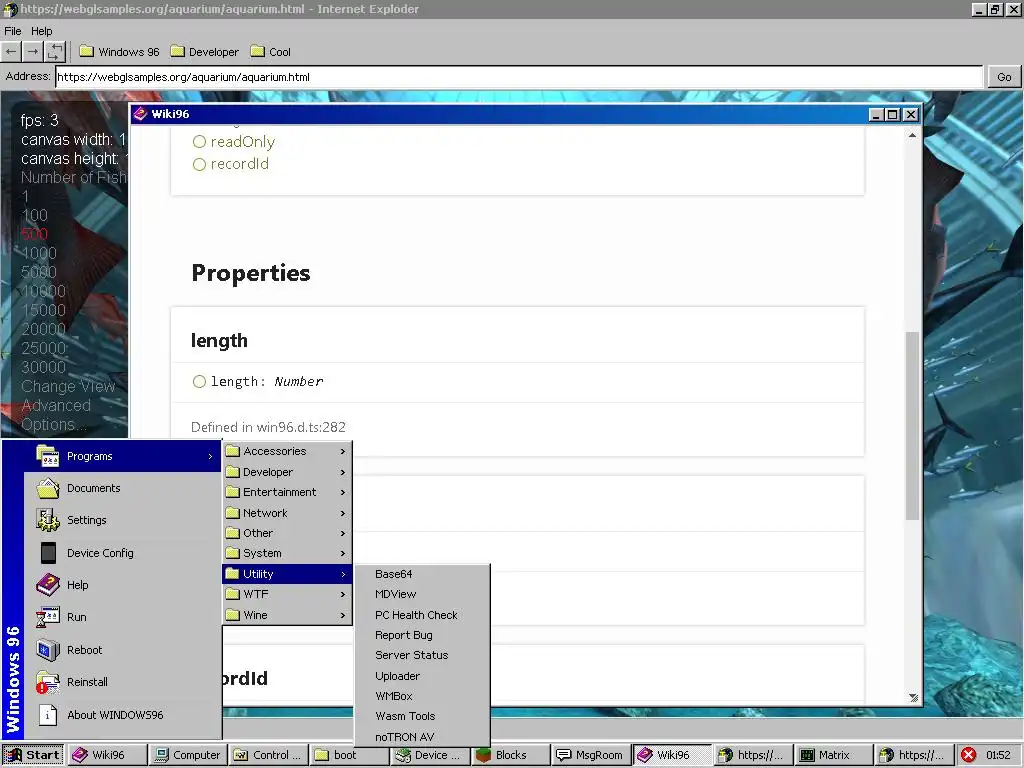1024x768 pixels.
Task: Set number of fish to 100
Action: tap(34, 215)
